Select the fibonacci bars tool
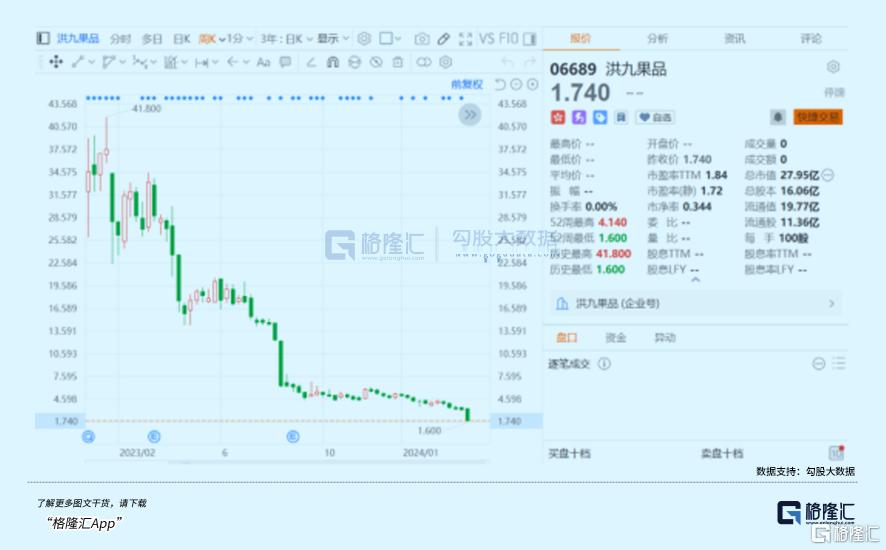Image resolution: width=886 pixels, height=550 pixels. (x=170, y=62)
